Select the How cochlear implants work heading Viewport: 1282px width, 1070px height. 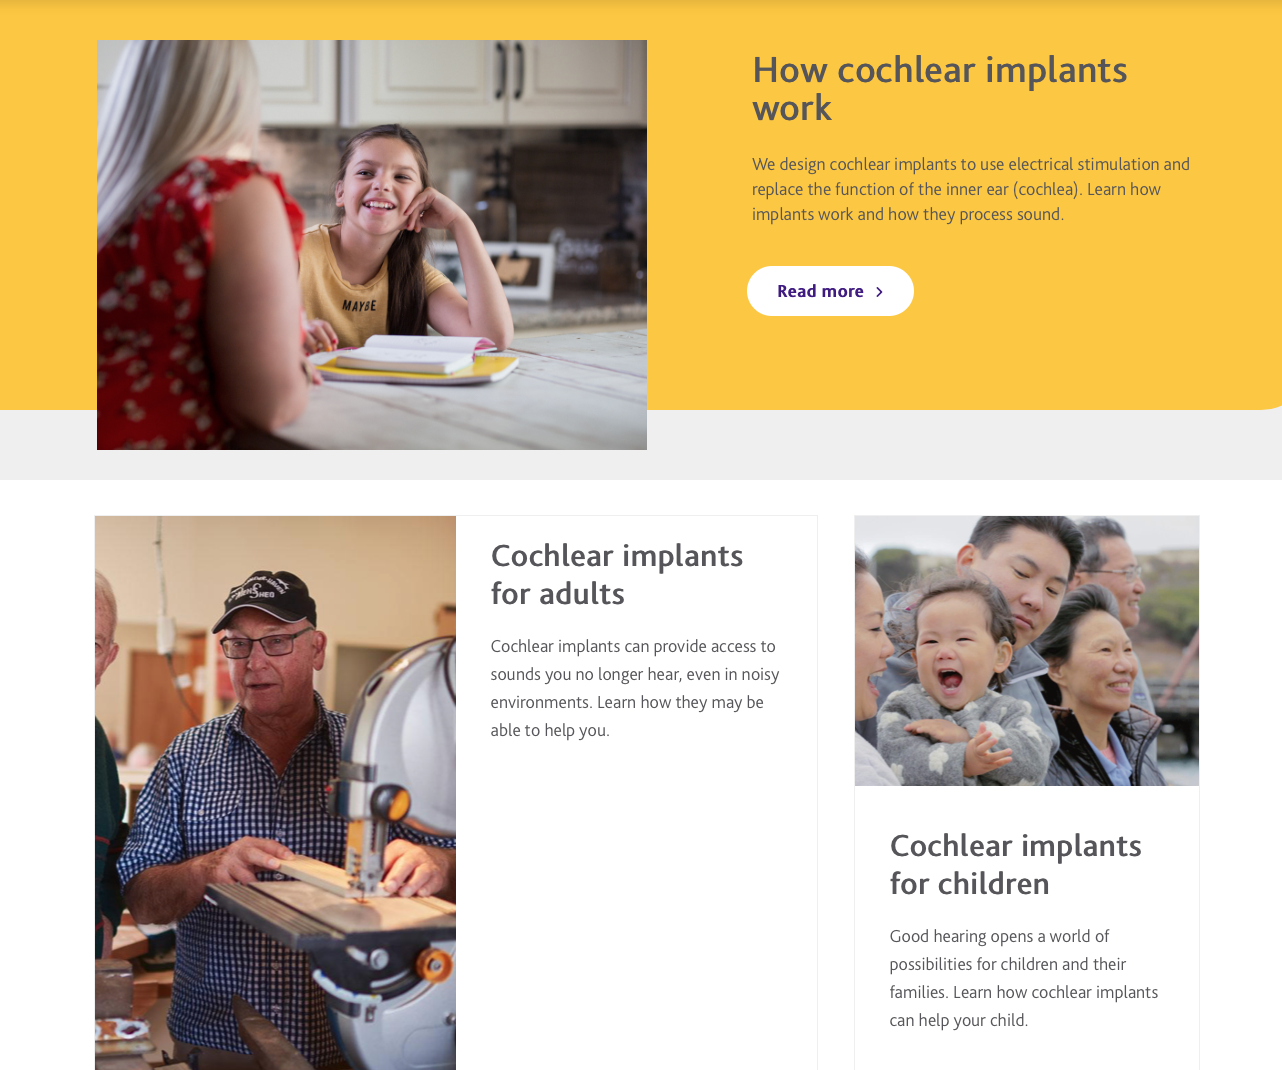click(x=940, y=88)
